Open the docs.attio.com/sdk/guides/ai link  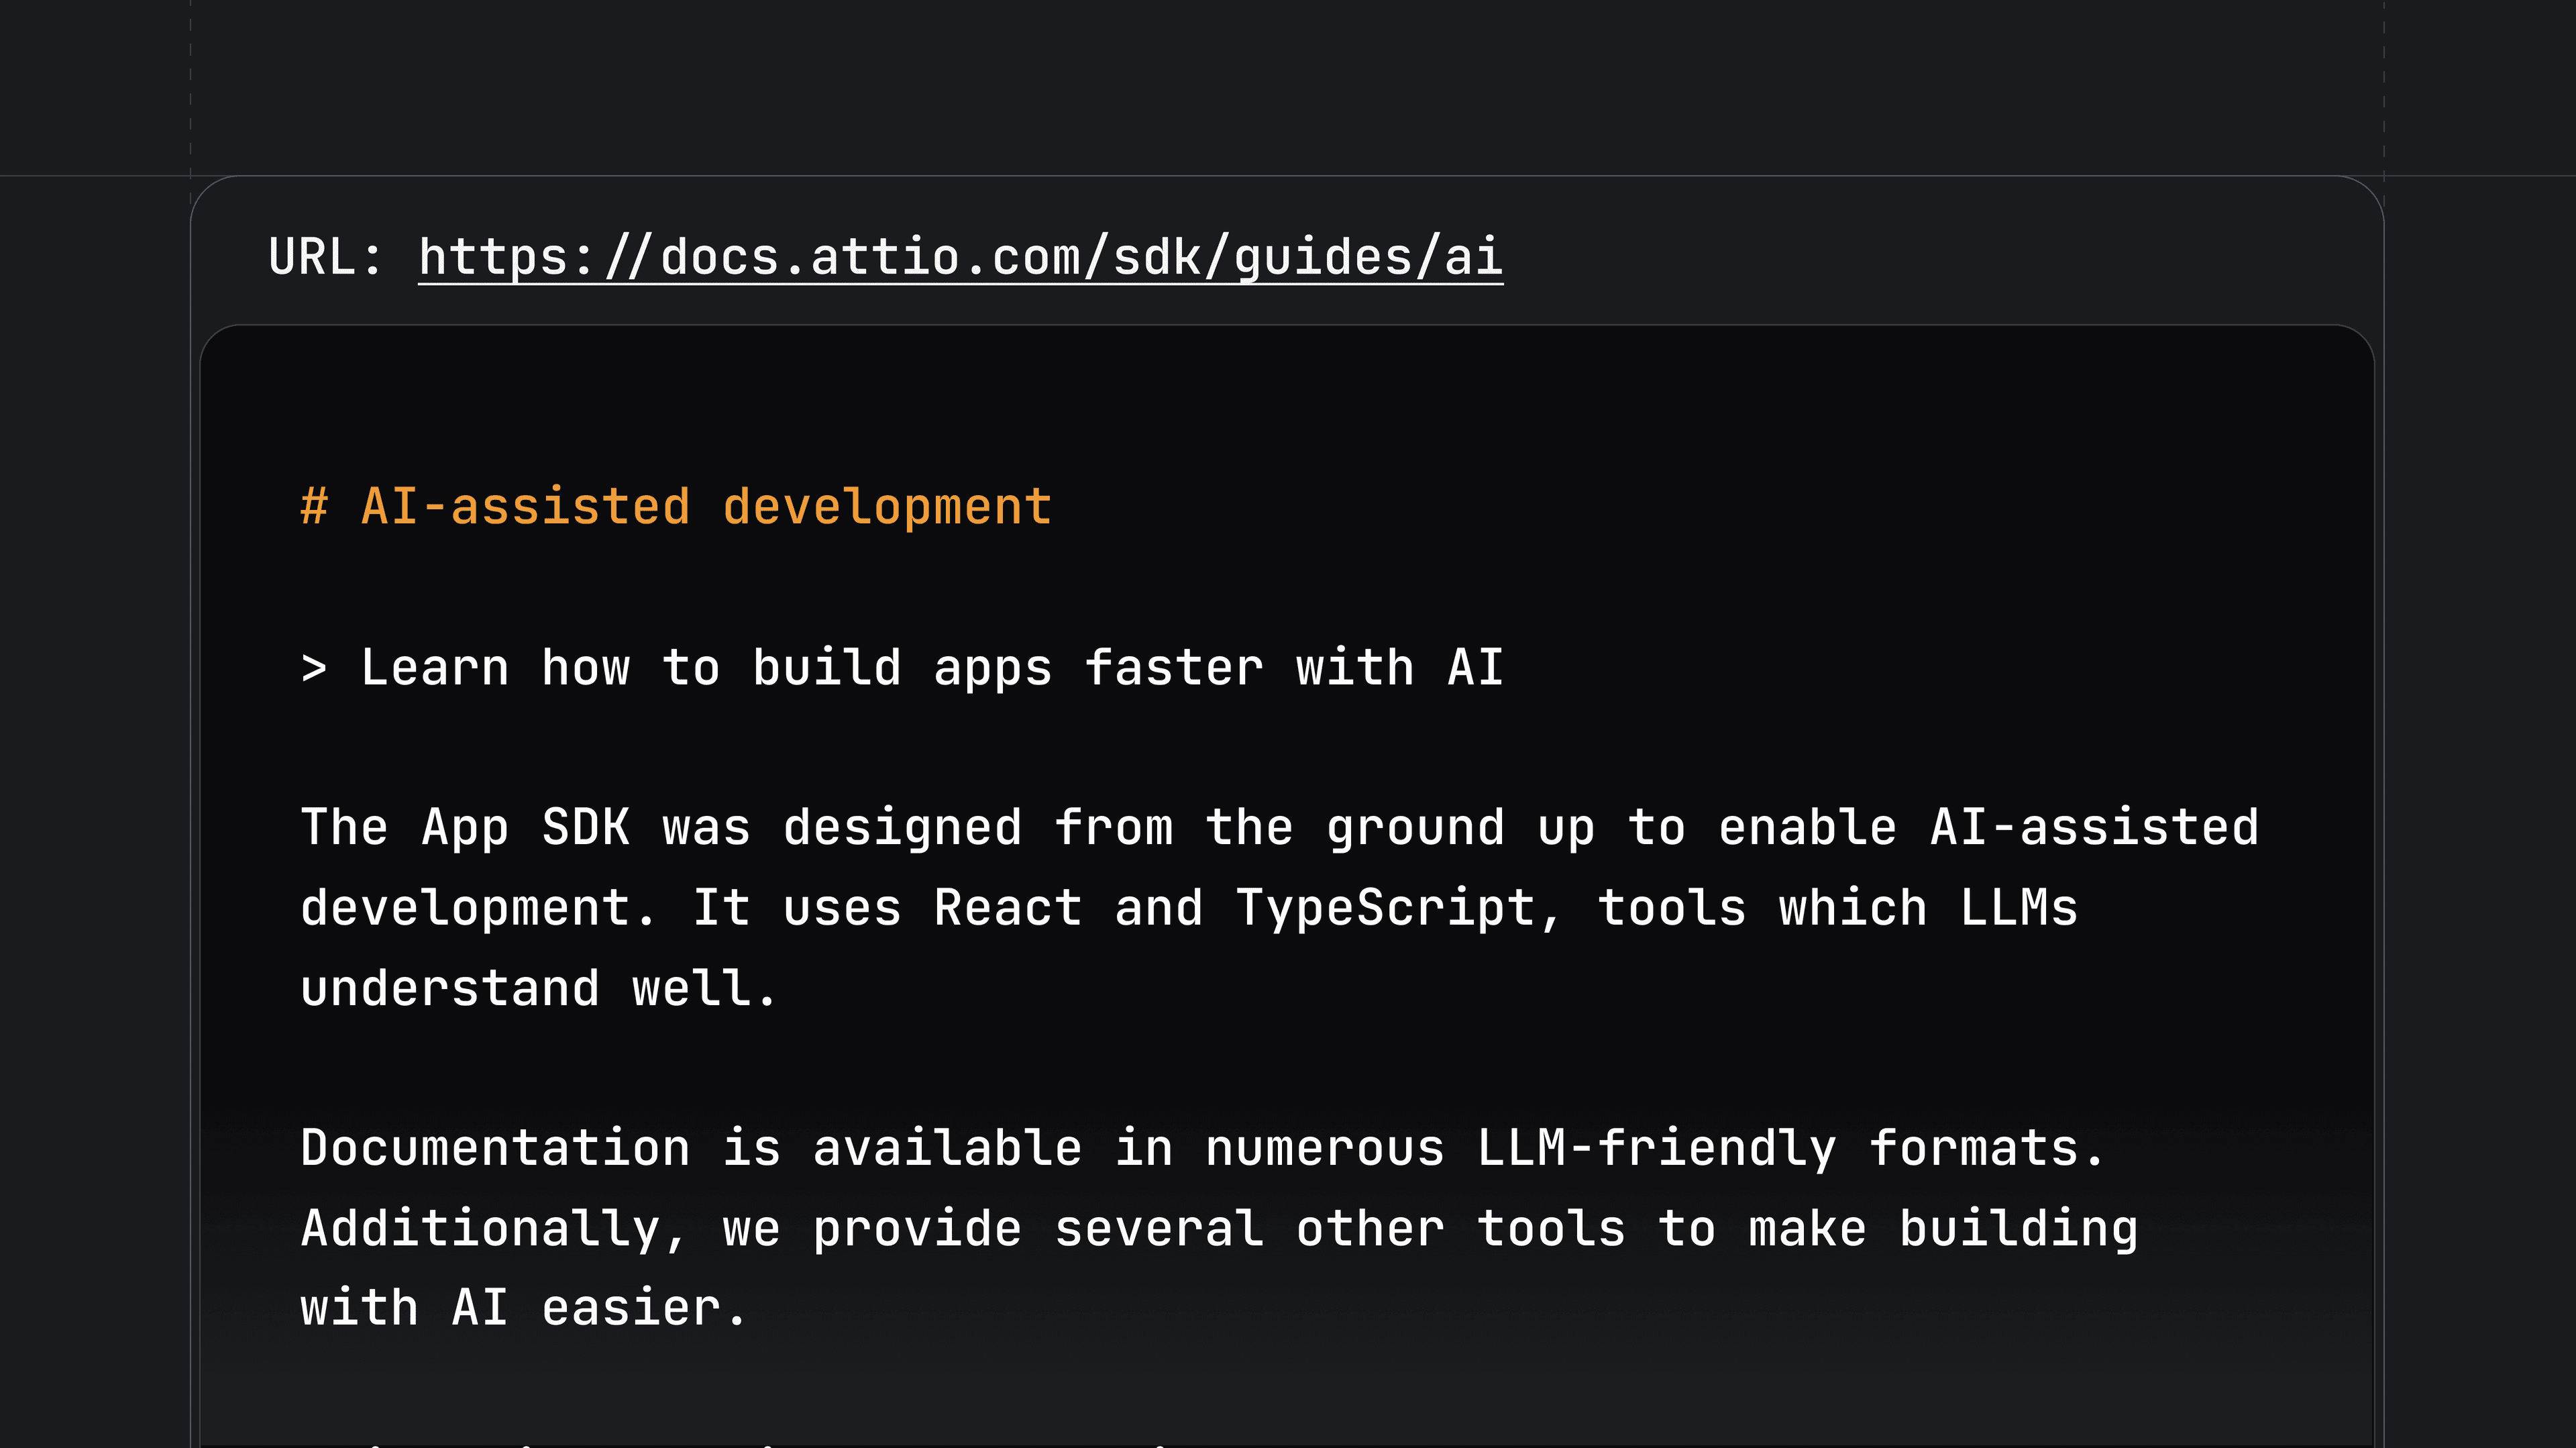pyautogui.click(x=960, y=257)
